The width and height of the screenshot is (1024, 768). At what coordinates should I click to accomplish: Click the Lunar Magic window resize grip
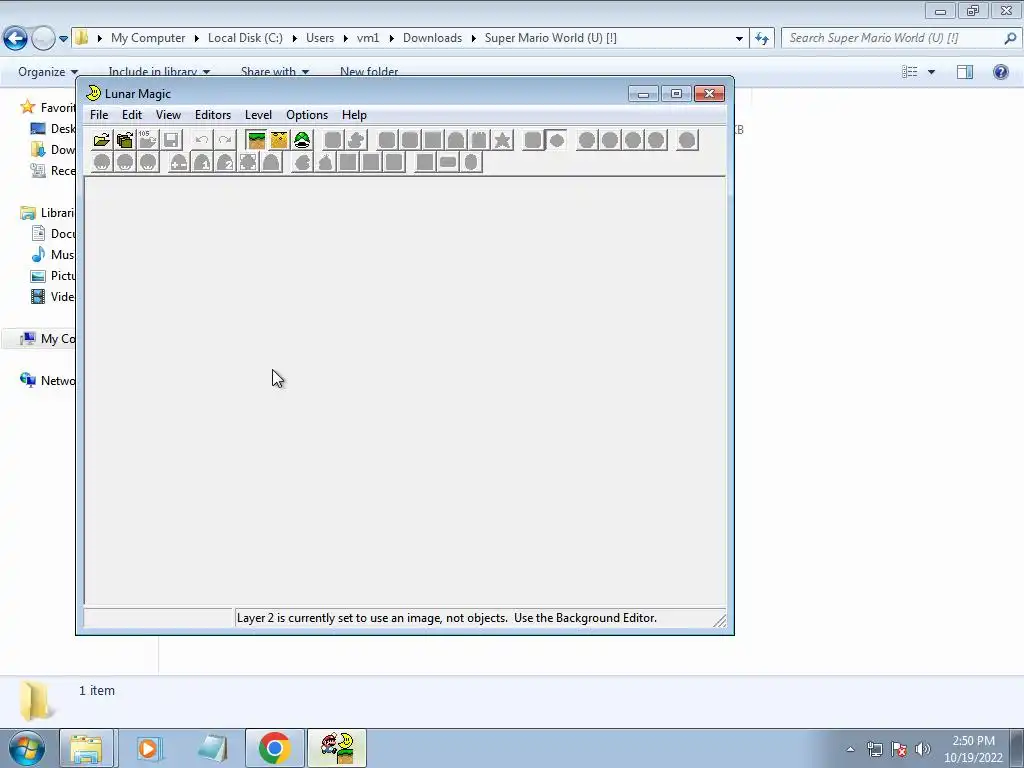pos(720,620)
